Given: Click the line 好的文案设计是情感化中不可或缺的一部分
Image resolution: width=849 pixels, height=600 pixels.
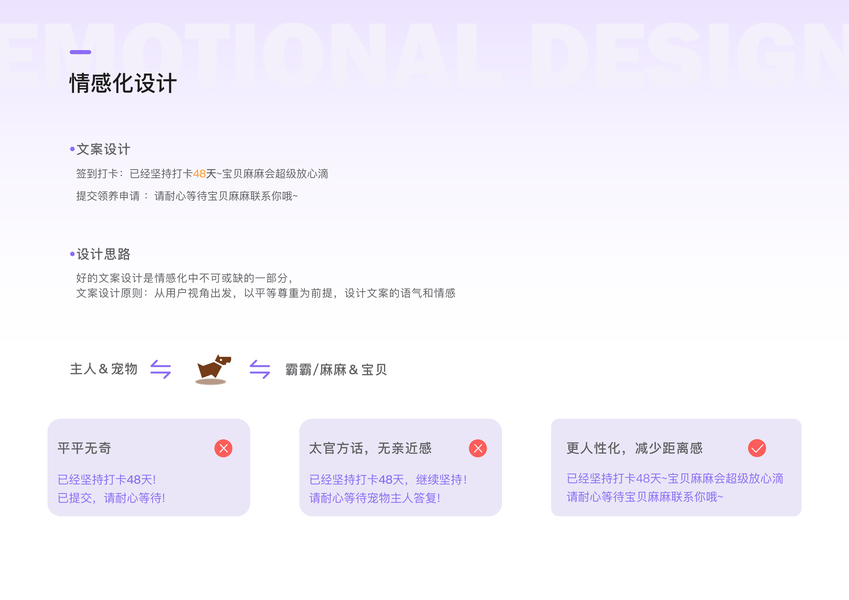Looking at the screenshot, I should coord(185,278).
